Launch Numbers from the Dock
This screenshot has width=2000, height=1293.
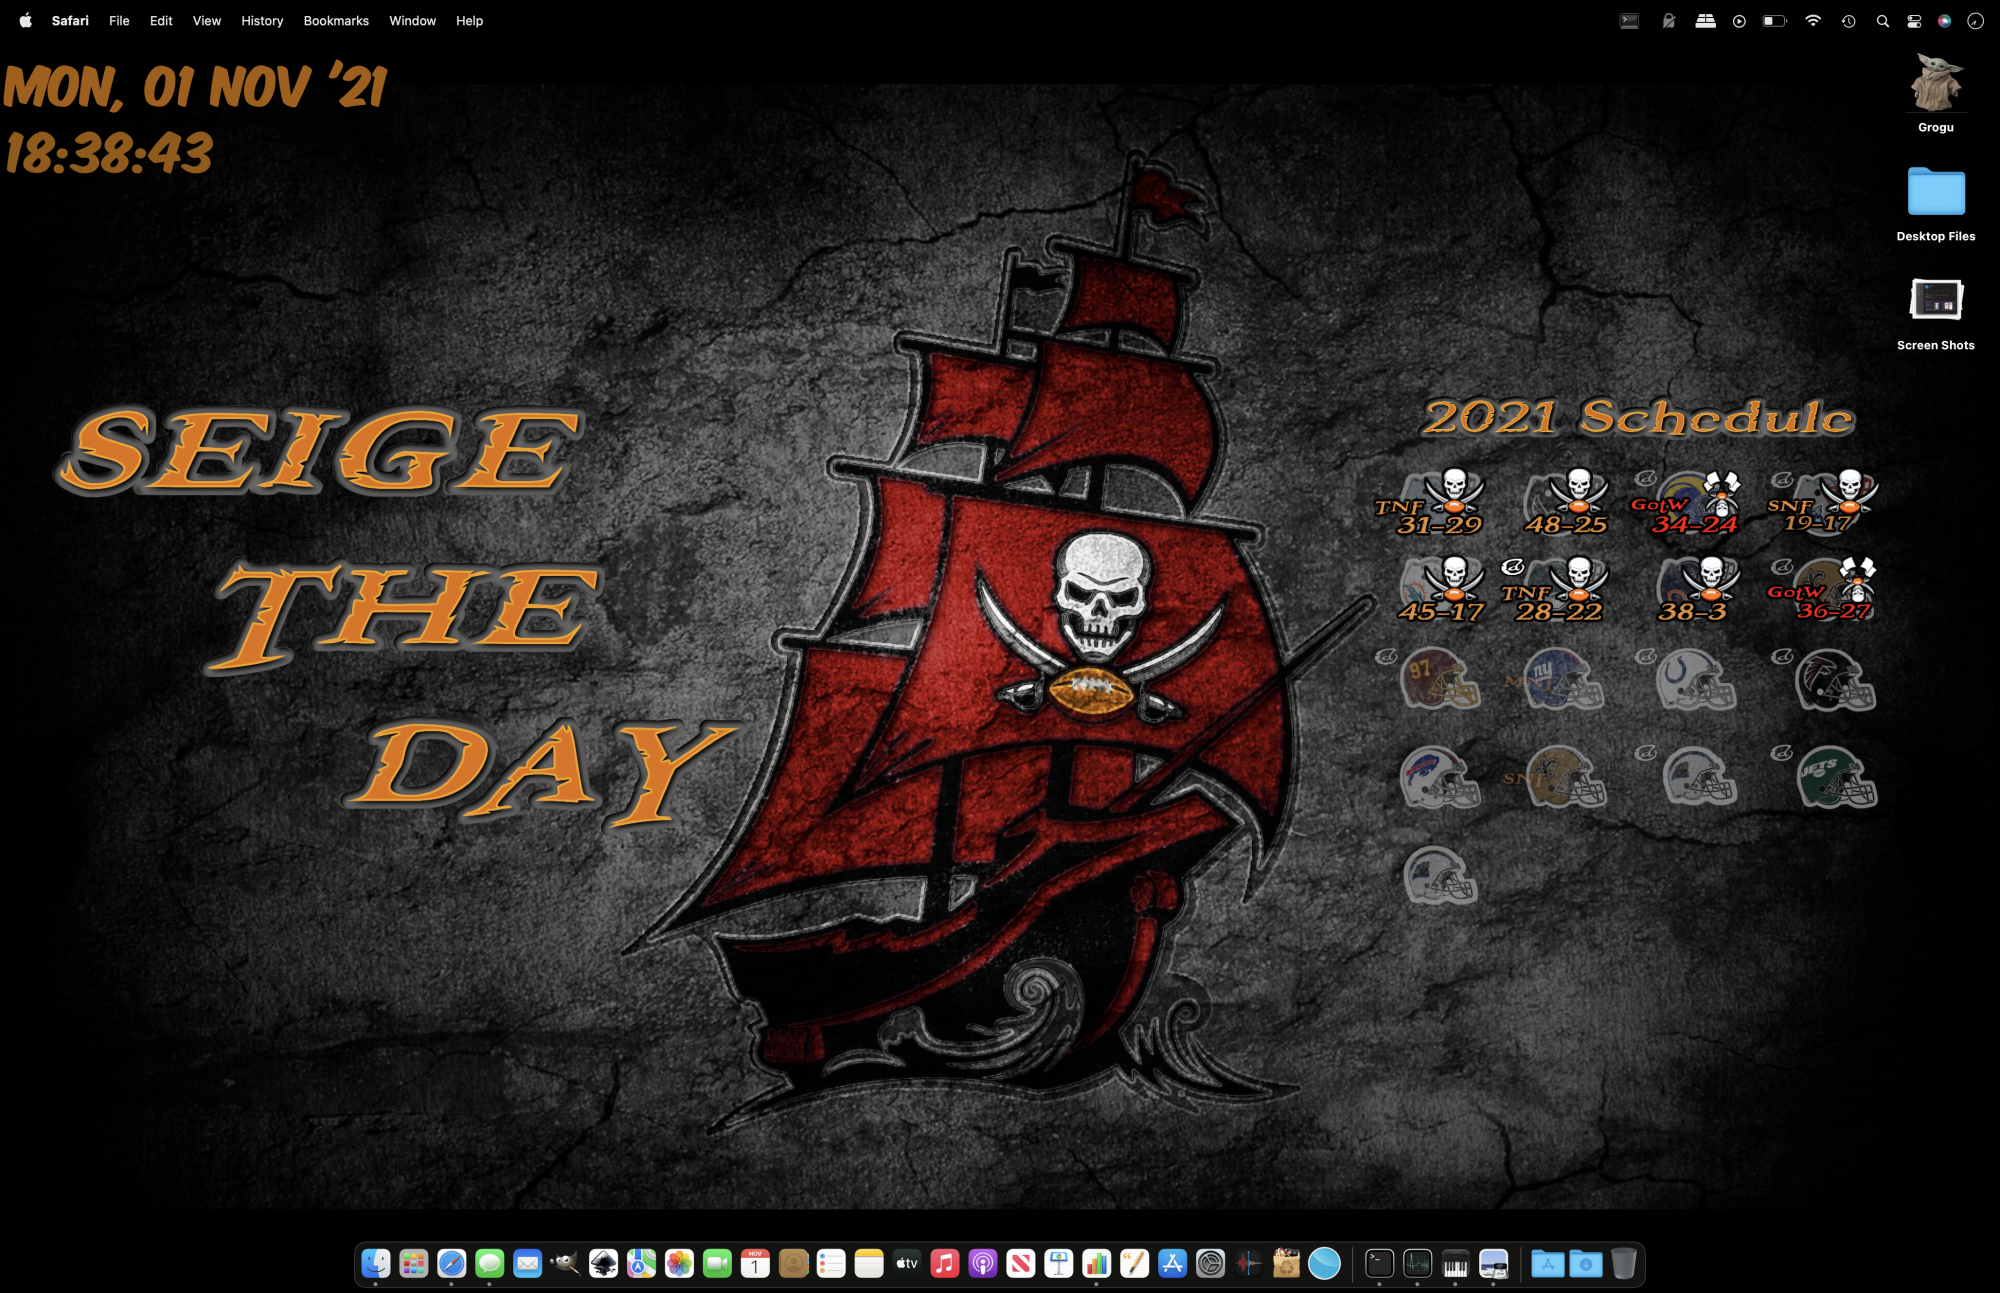(1097, 1263)
